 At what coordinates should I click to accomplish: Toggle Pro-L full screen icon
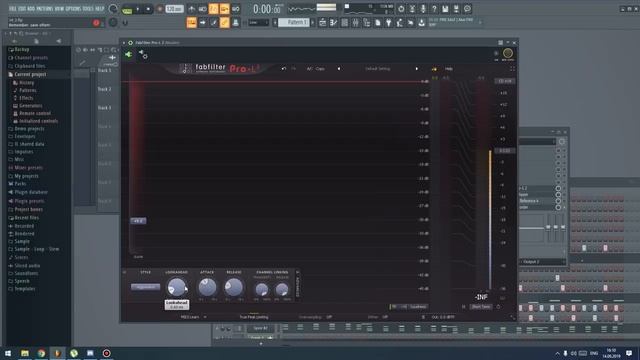(x=512, y=69)
